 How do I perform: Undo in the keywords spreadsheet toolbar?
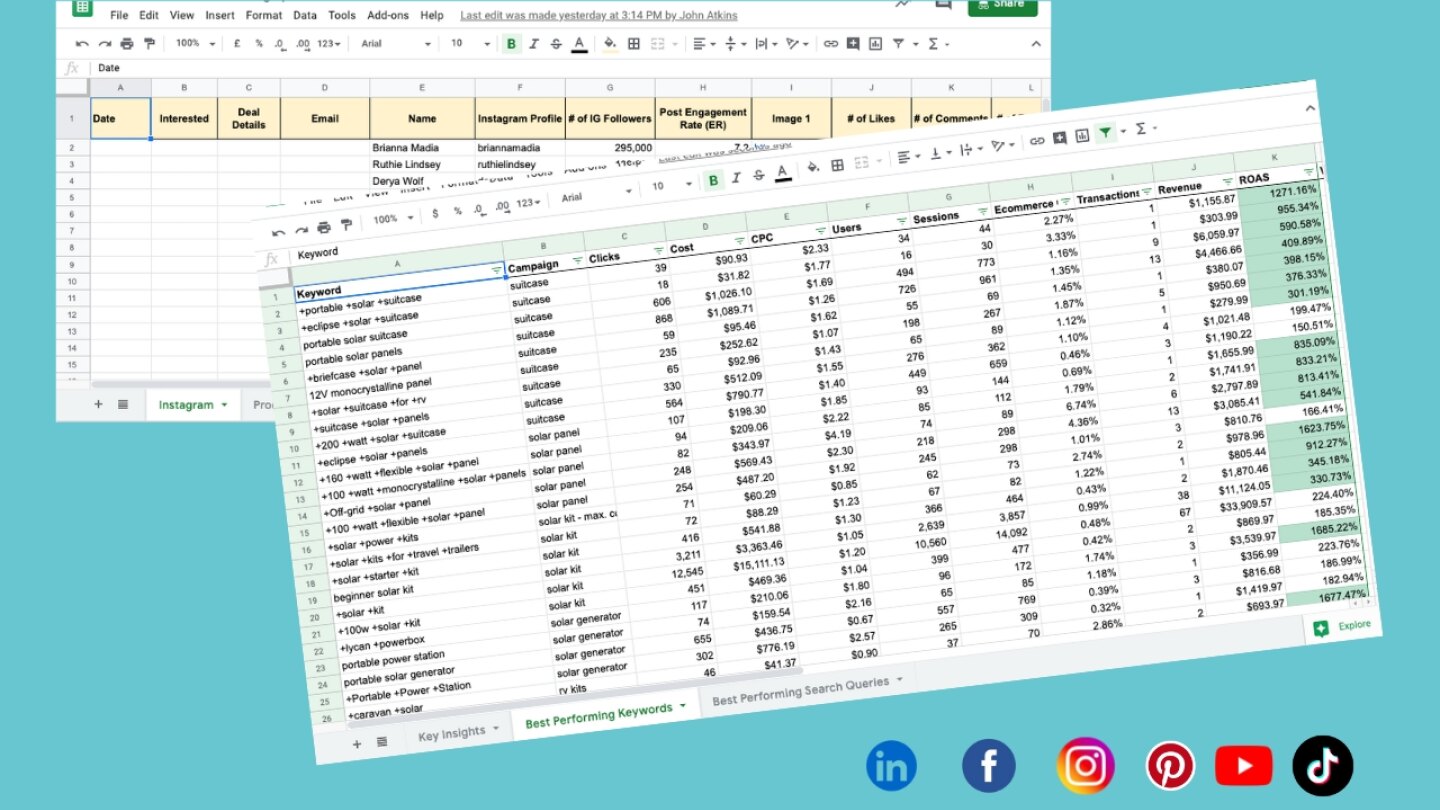pos(280,232)
